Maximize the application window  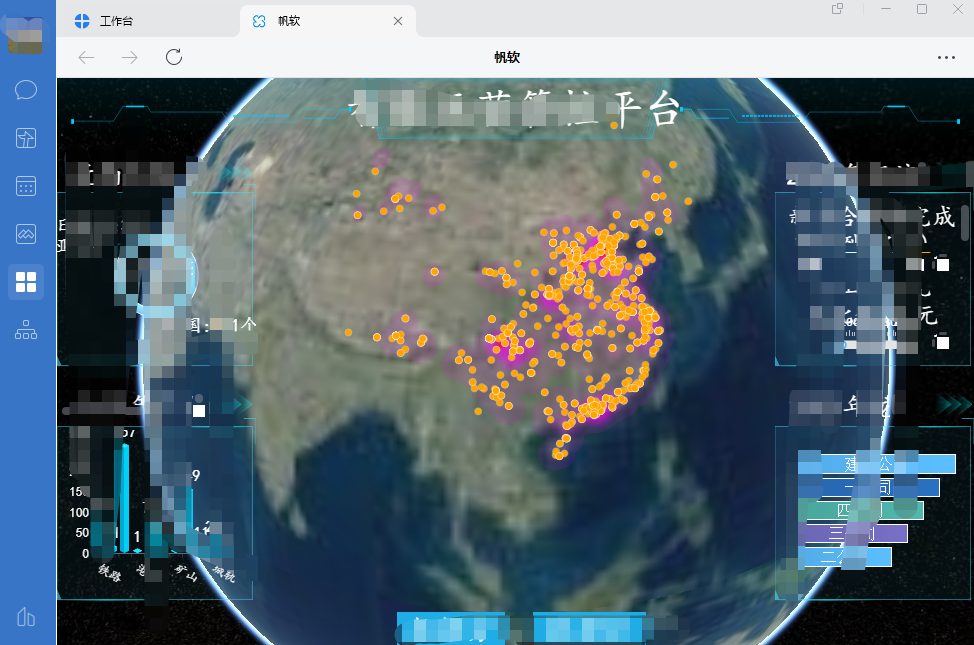(922, 9)
